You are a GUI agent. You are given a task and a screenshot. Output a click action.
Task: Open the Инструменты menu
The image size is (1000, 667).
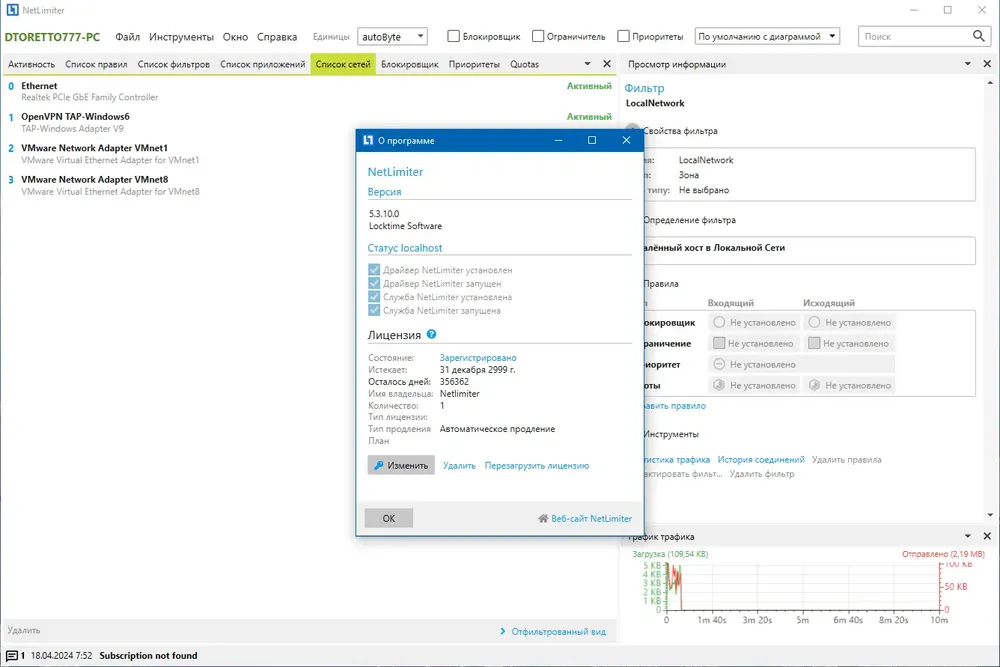coord(181,37)
